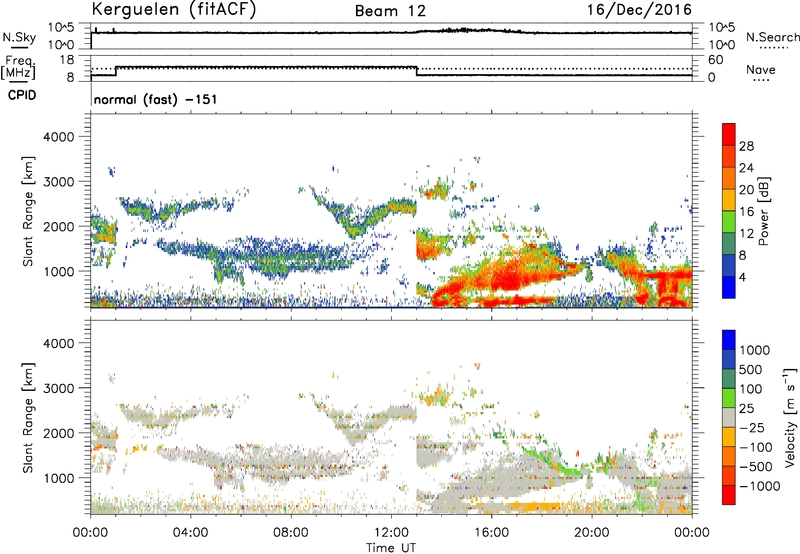Click the "16:00" time tick label
Viewport: 800px width, 554px height.
point(491,533)
